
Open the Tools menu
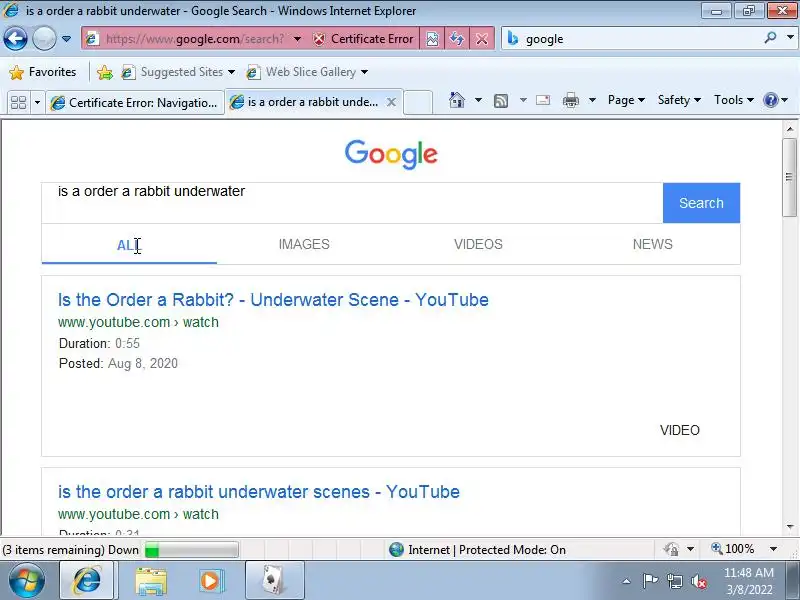pos(734,100)
